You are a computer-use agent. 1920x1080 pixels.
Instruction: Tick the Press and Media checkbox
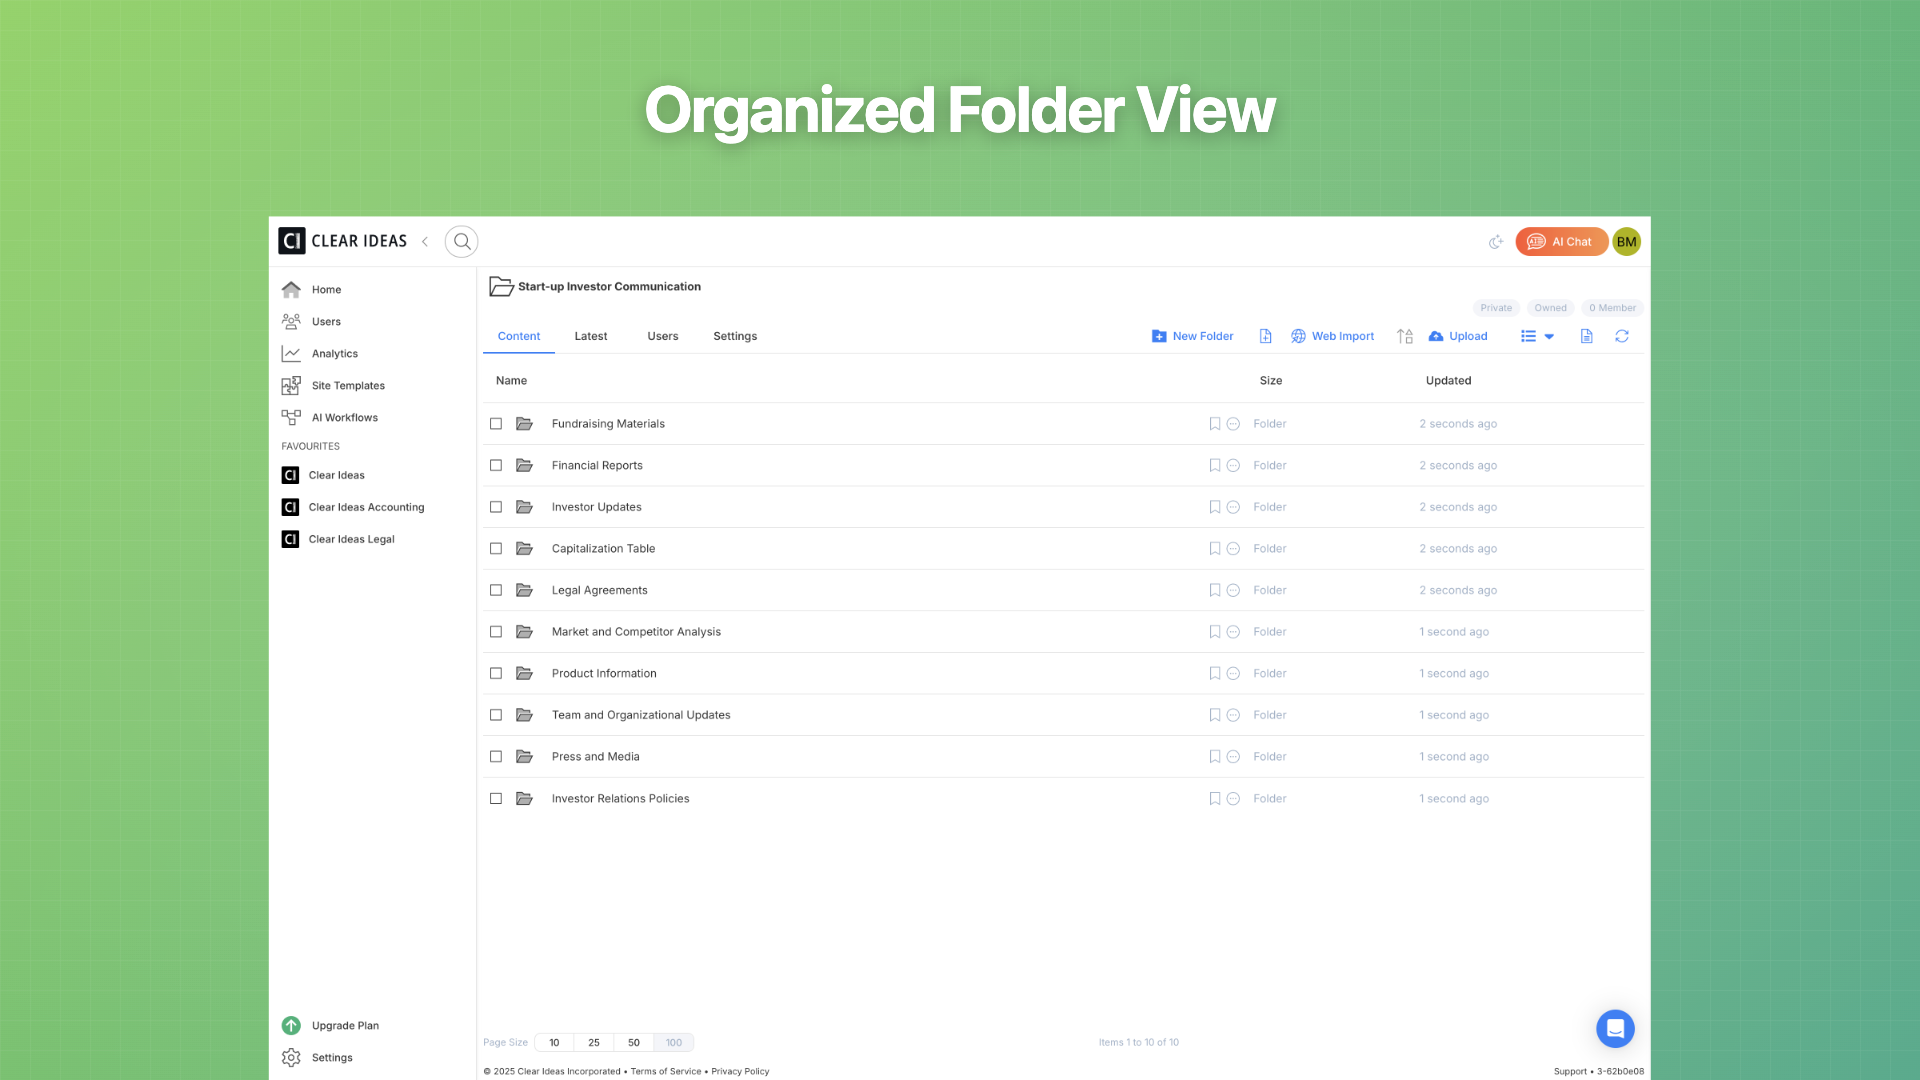(496, 757)
